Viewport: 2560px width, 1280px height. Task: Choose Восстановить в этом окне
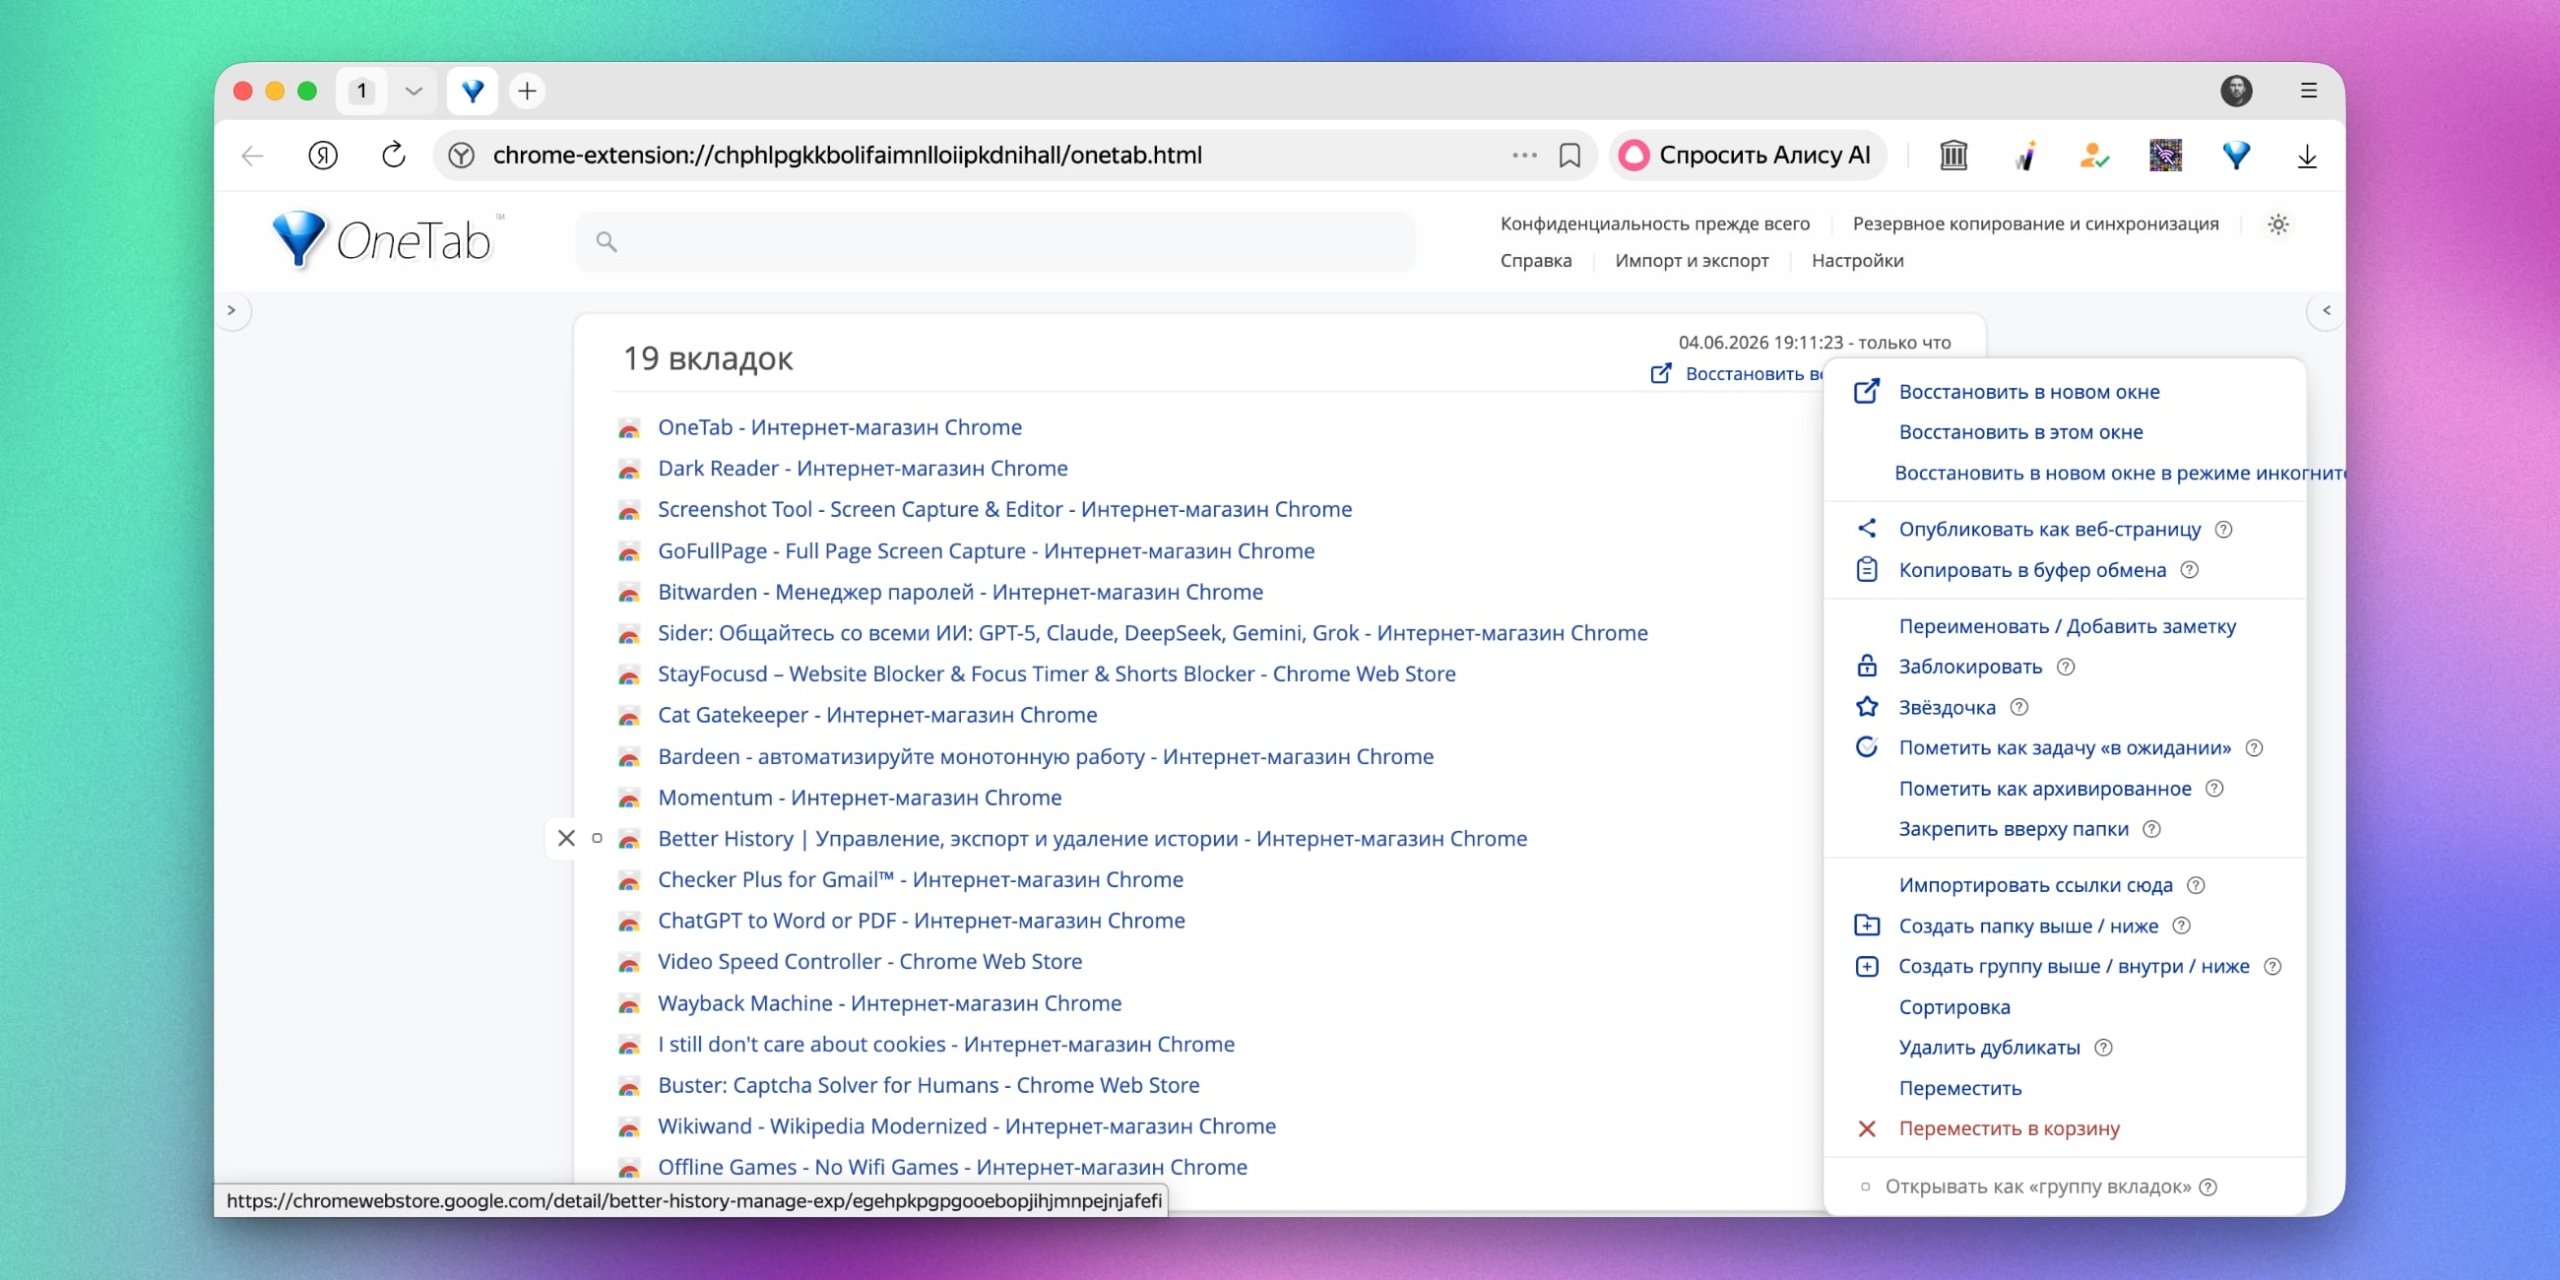pyautogui.click(x=2021, y=432)
